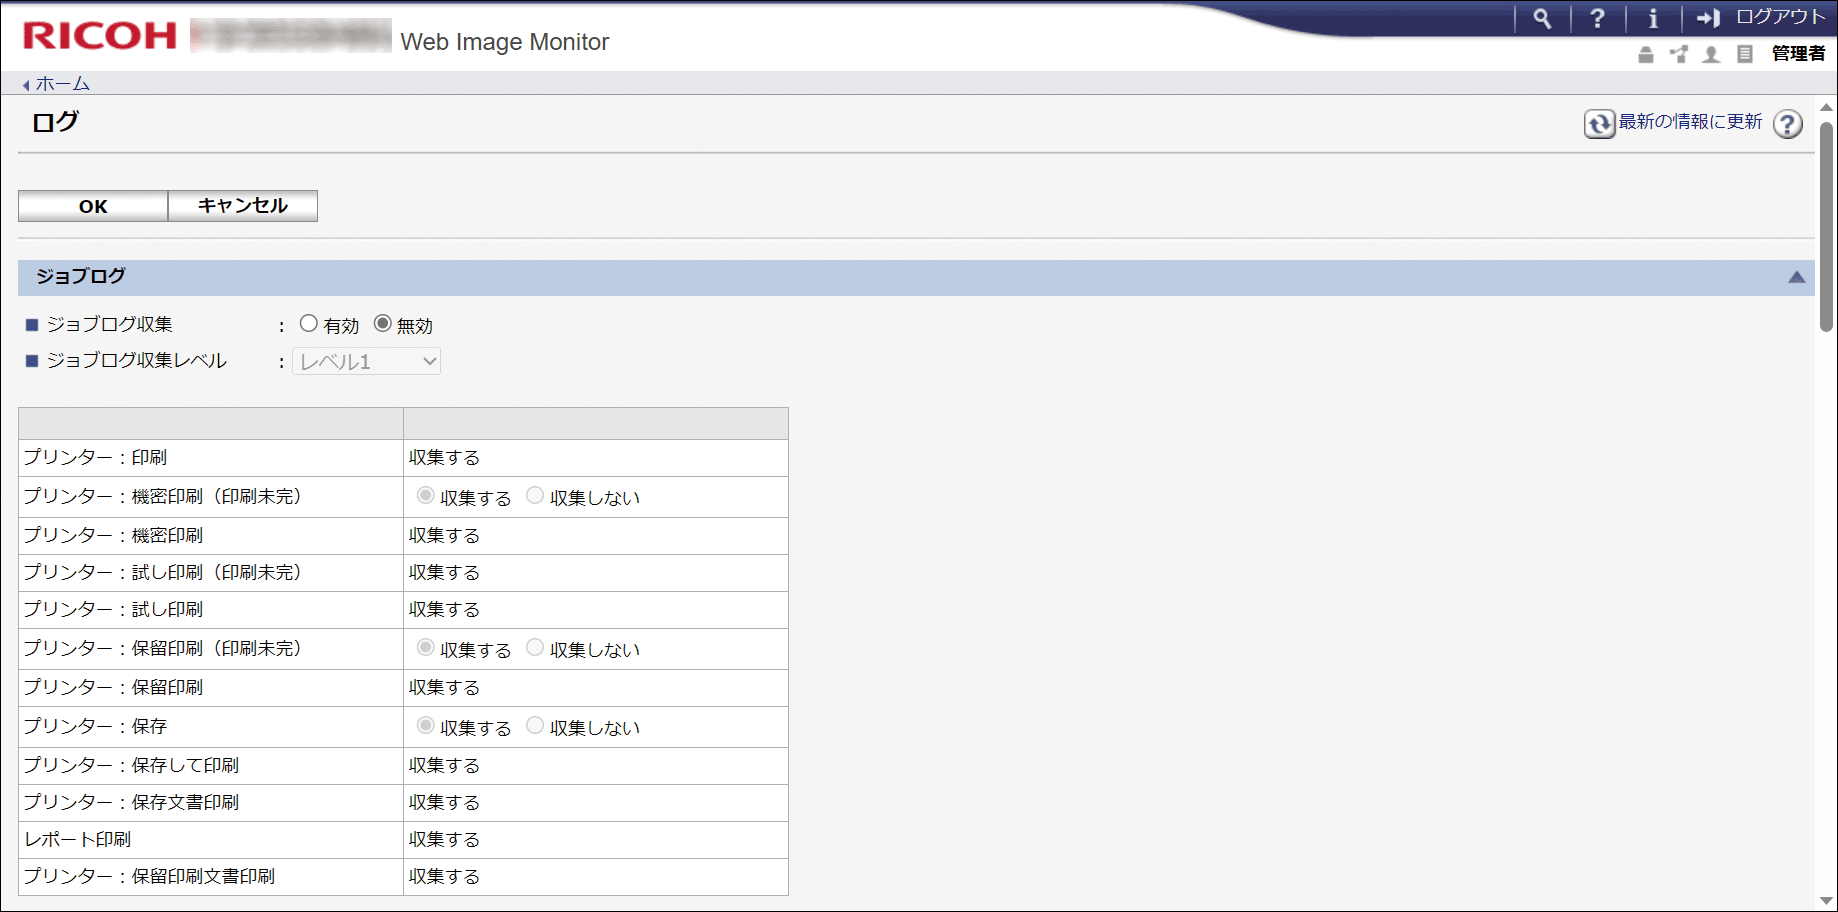Click the home back arrow icon
Viewport: 1838px width, 912px height.
[x=26, y=85]
